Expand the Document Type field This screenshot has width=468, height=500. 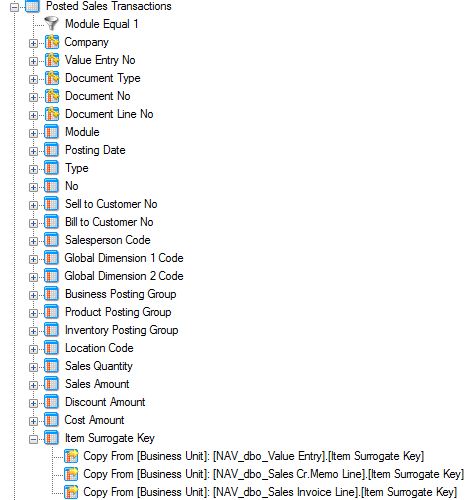pyautogui.click(x=33, y=79)
